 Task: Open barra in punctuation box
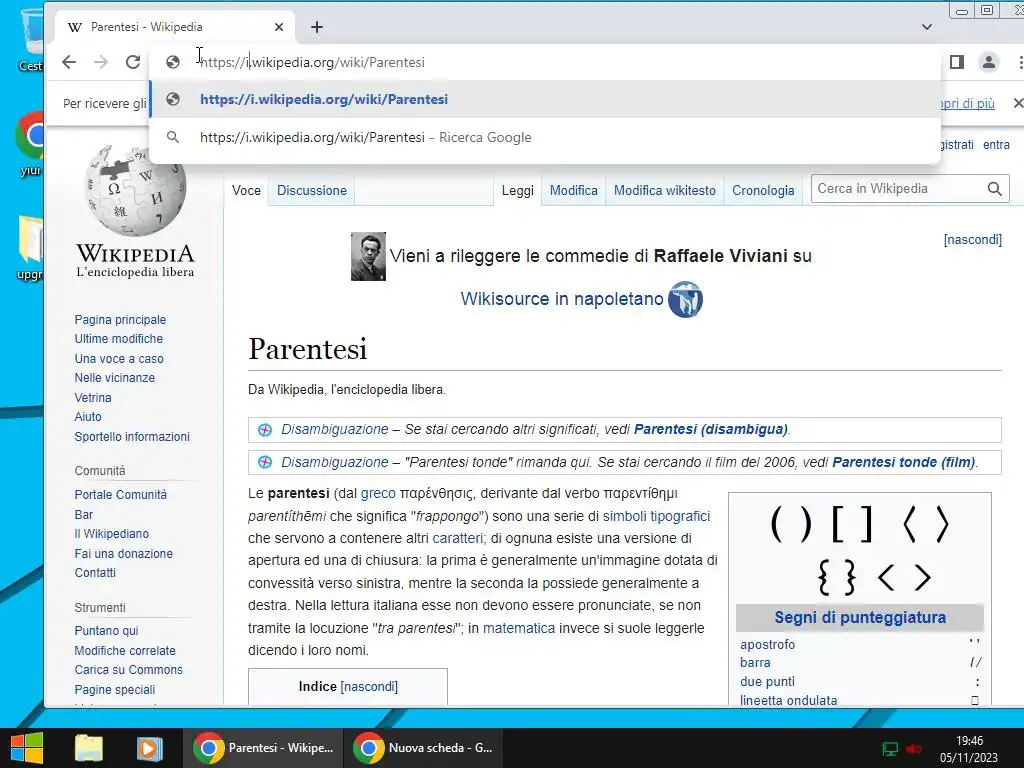pos(755,662)
